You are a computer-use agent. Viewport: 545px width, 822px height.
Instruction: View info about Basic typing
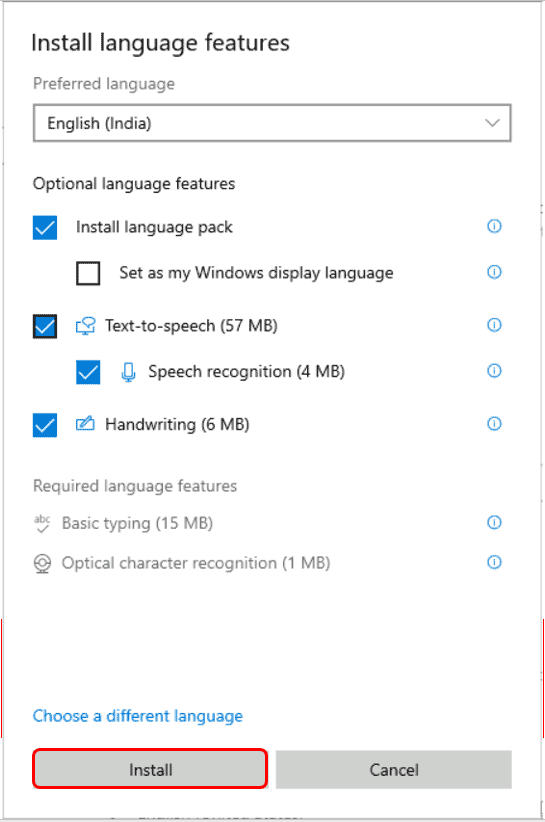[x=494, y=522]
